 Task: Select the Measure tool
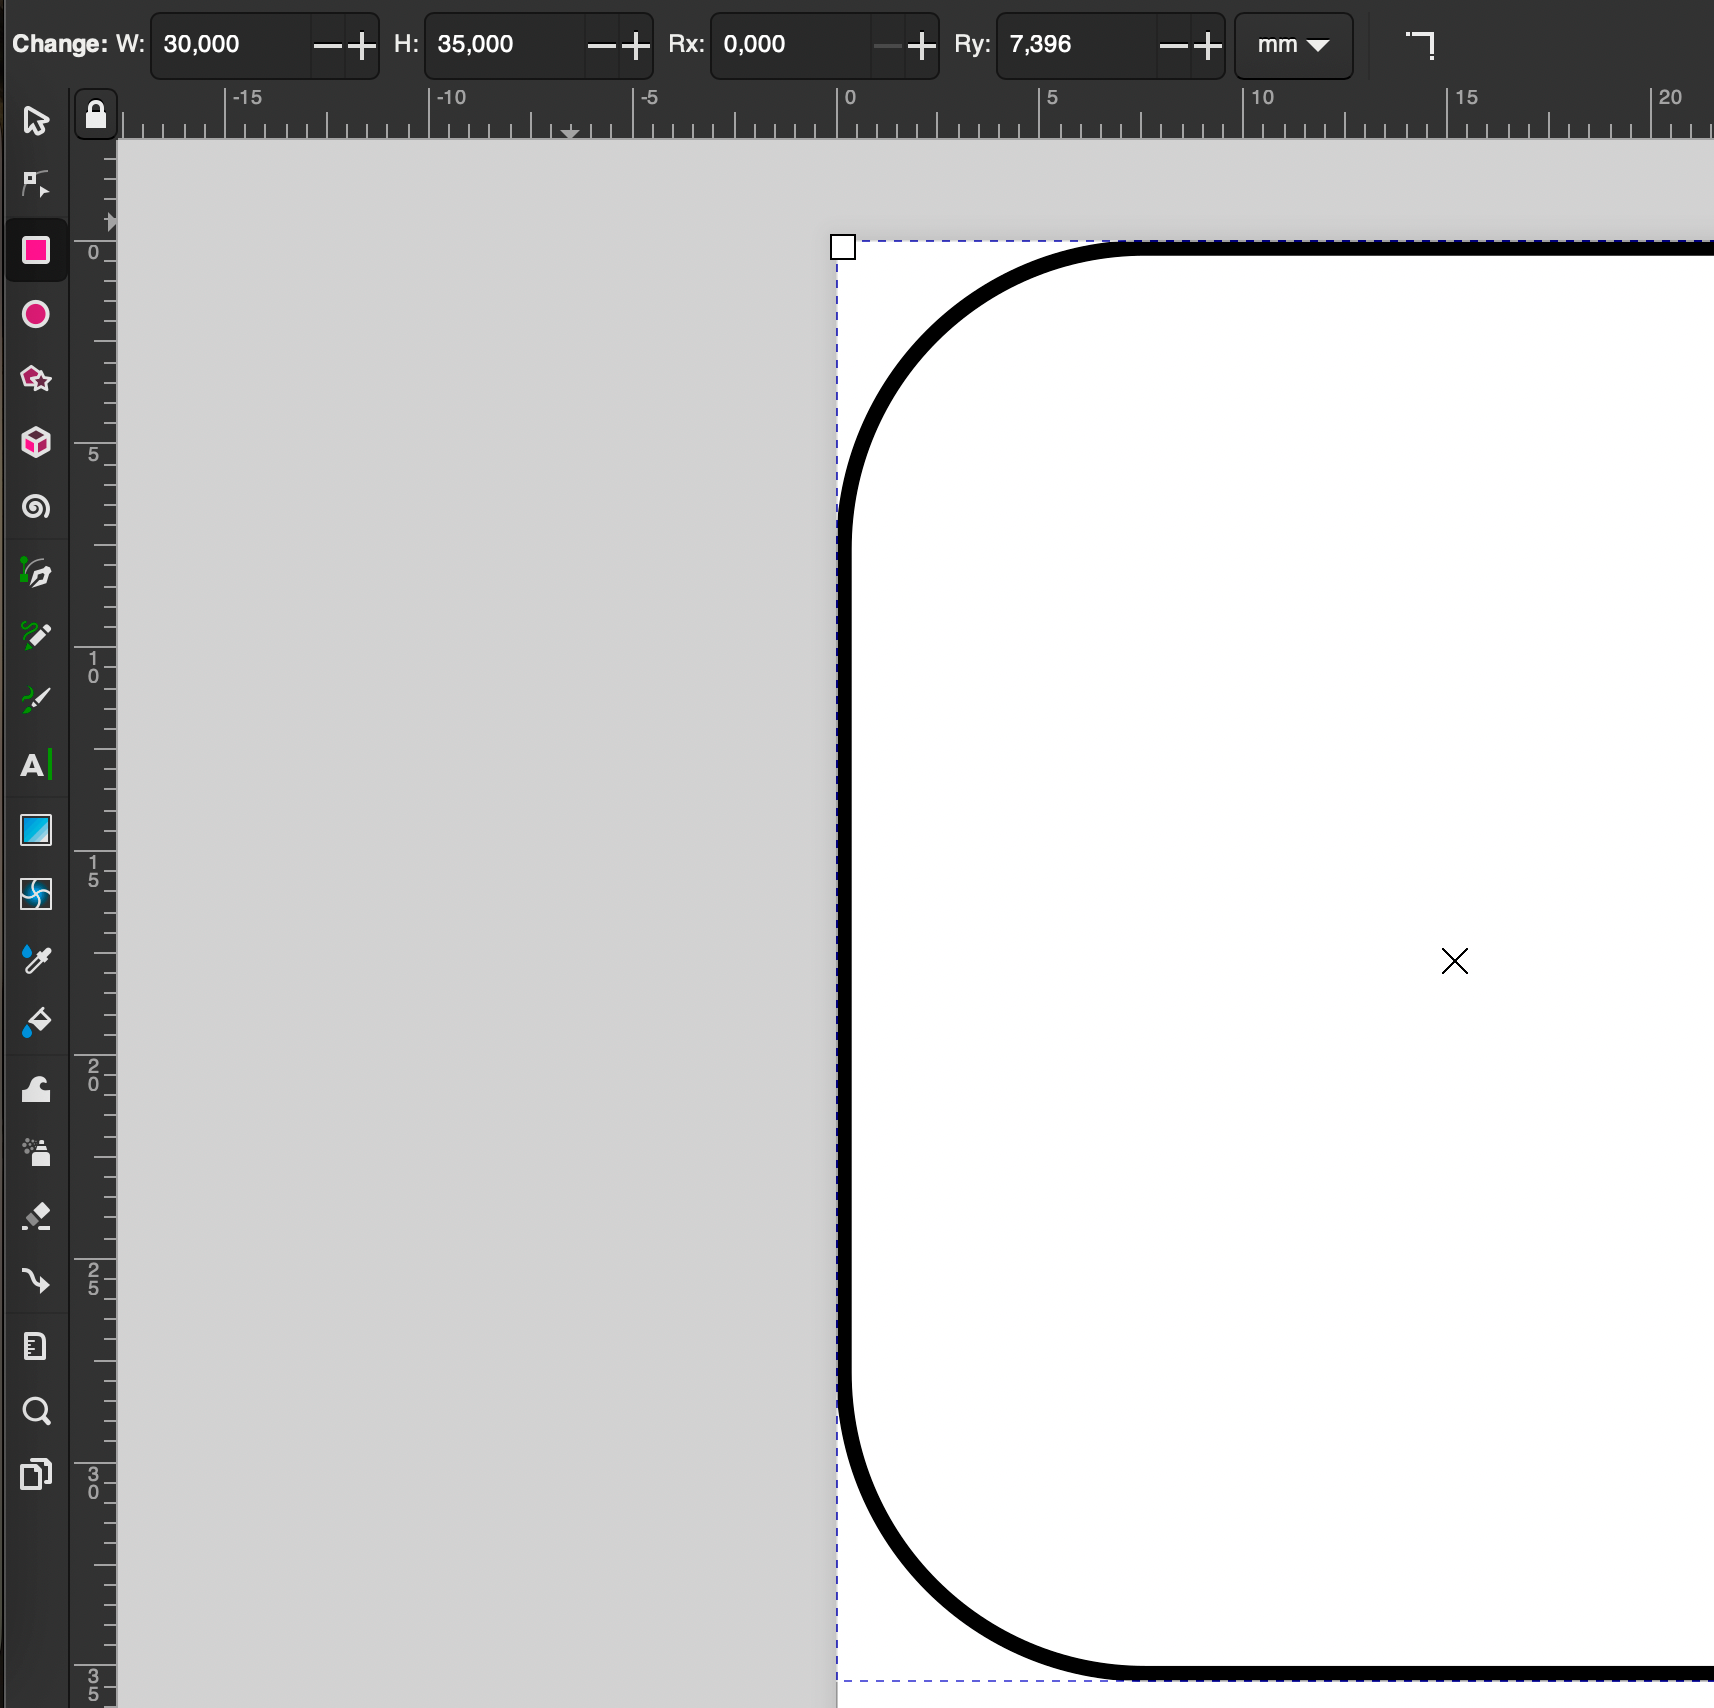(36, 1347)
